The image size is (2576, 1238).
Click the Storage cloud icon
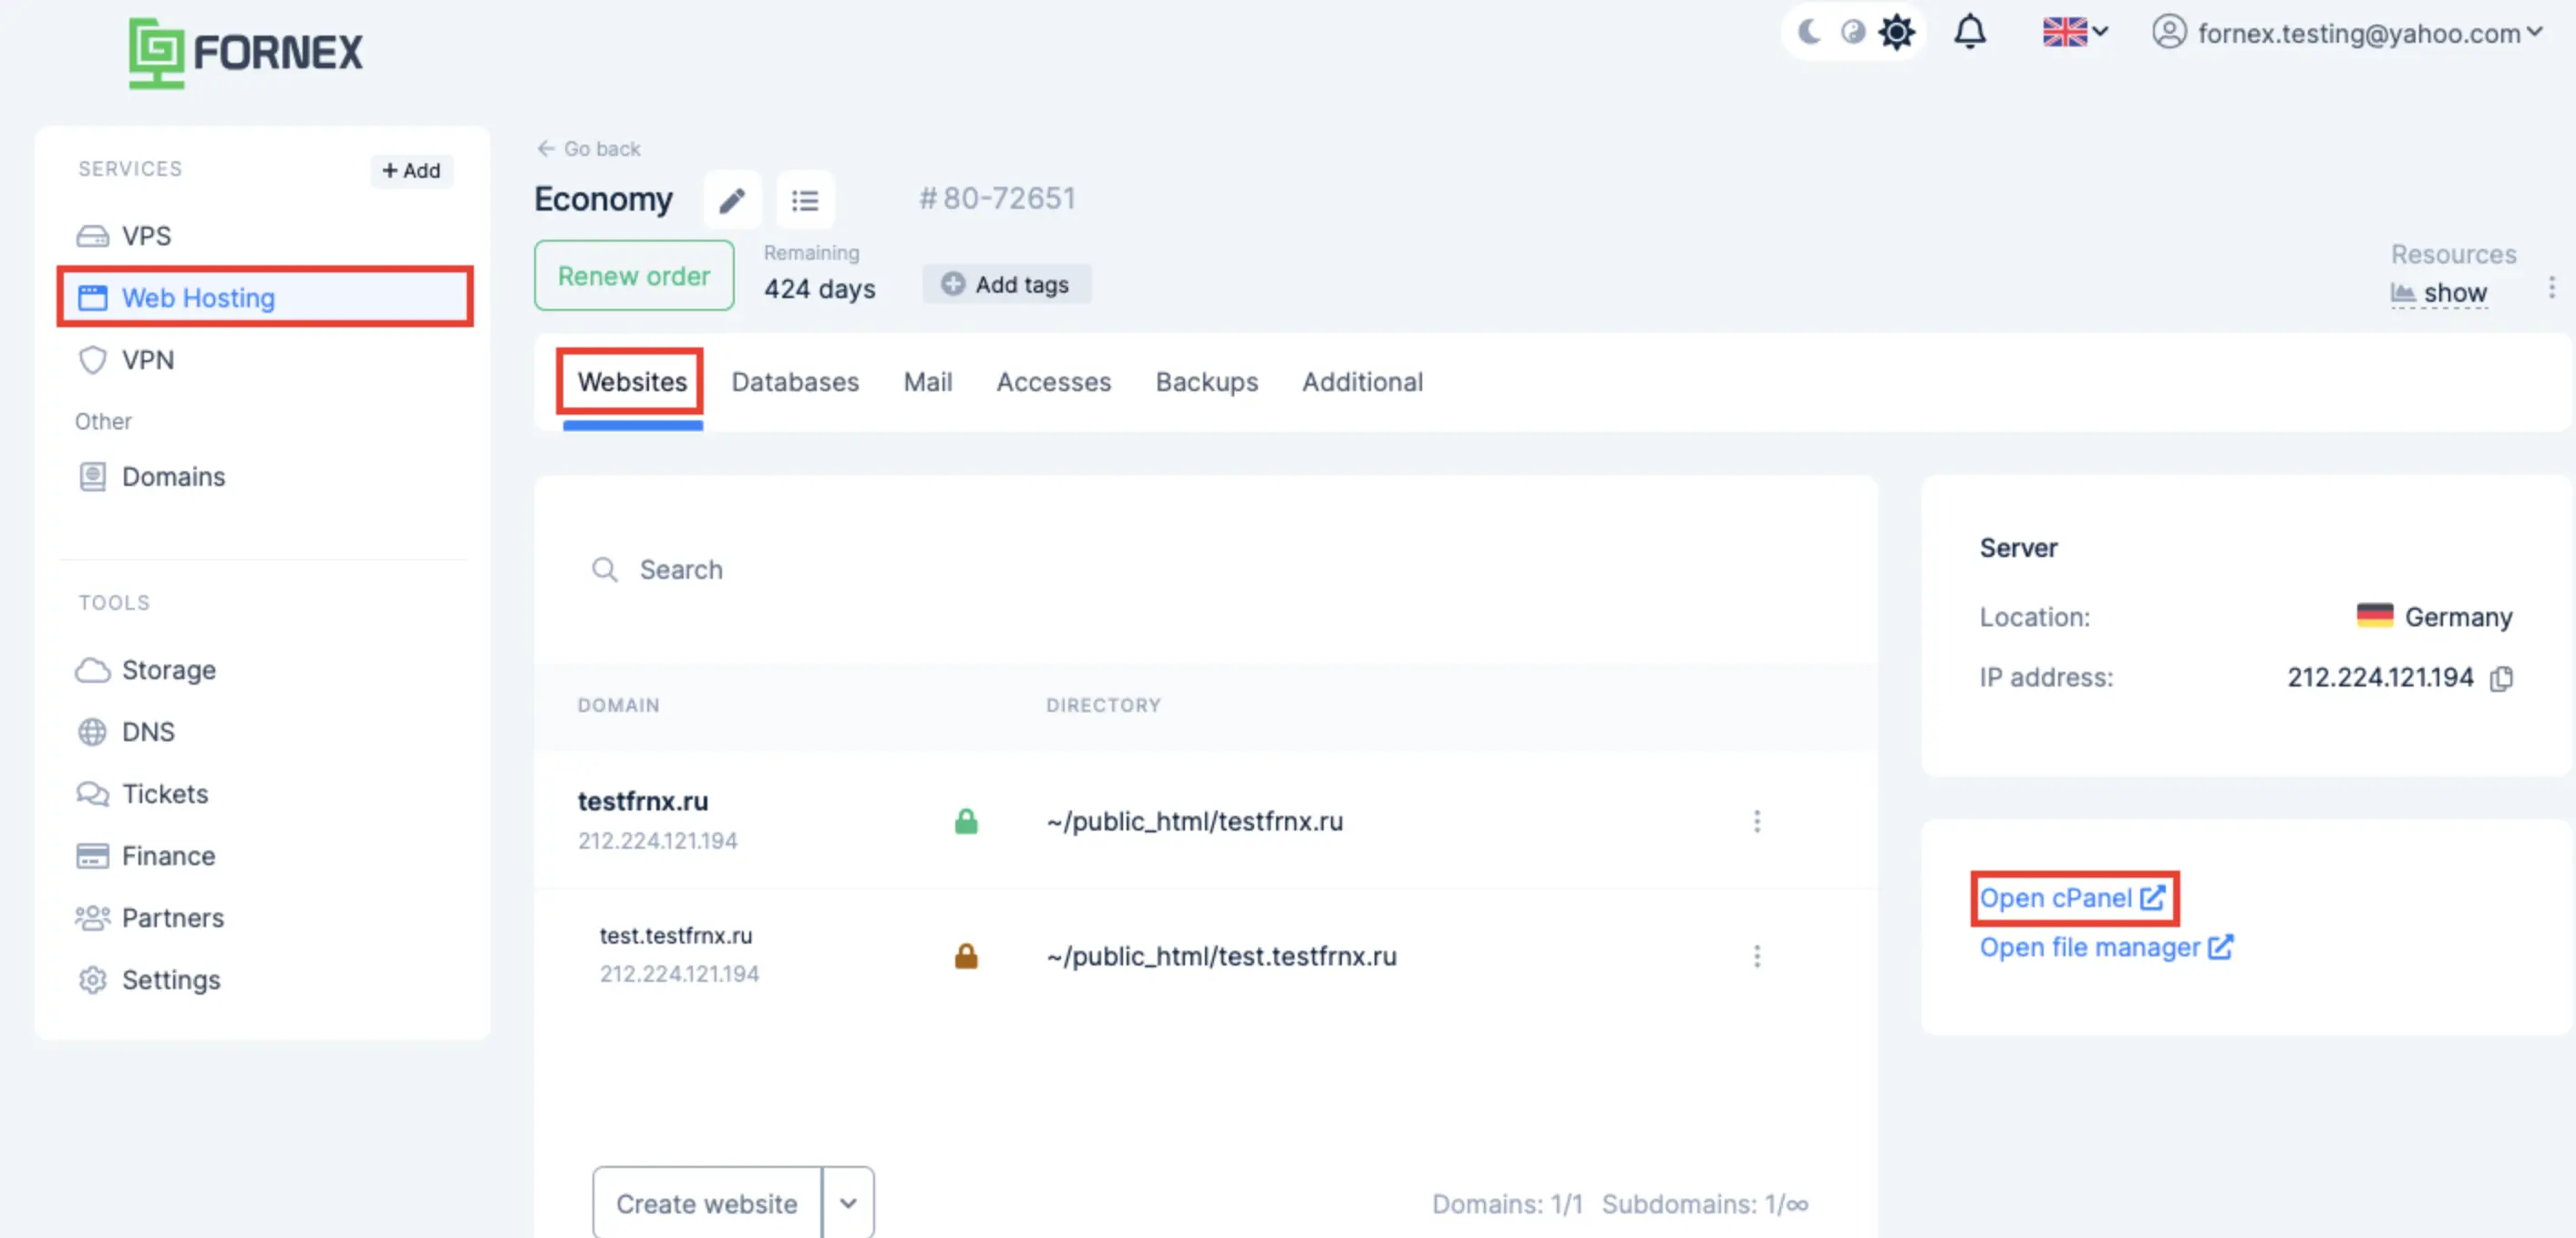tap(93, 670)
